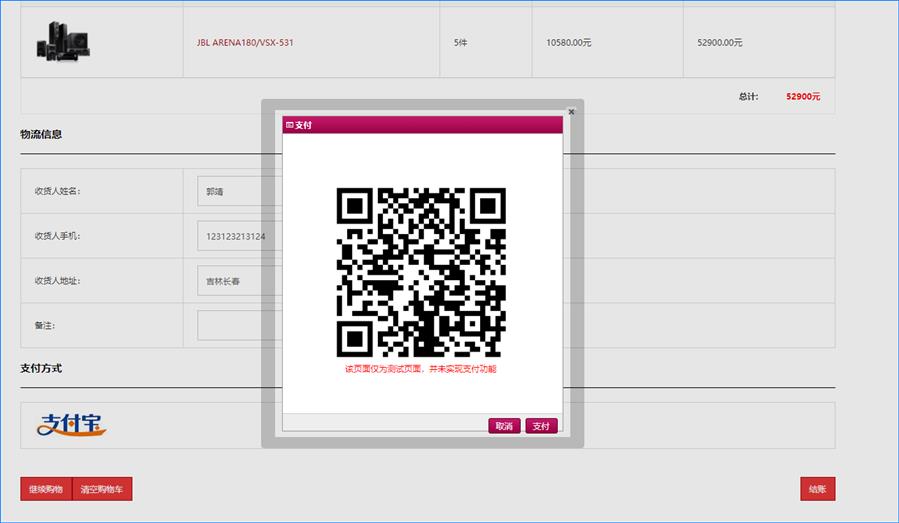Click the 清空购物车 button
Image resolution: width=899 pixels, height=523 pixels.
(102, 489)
